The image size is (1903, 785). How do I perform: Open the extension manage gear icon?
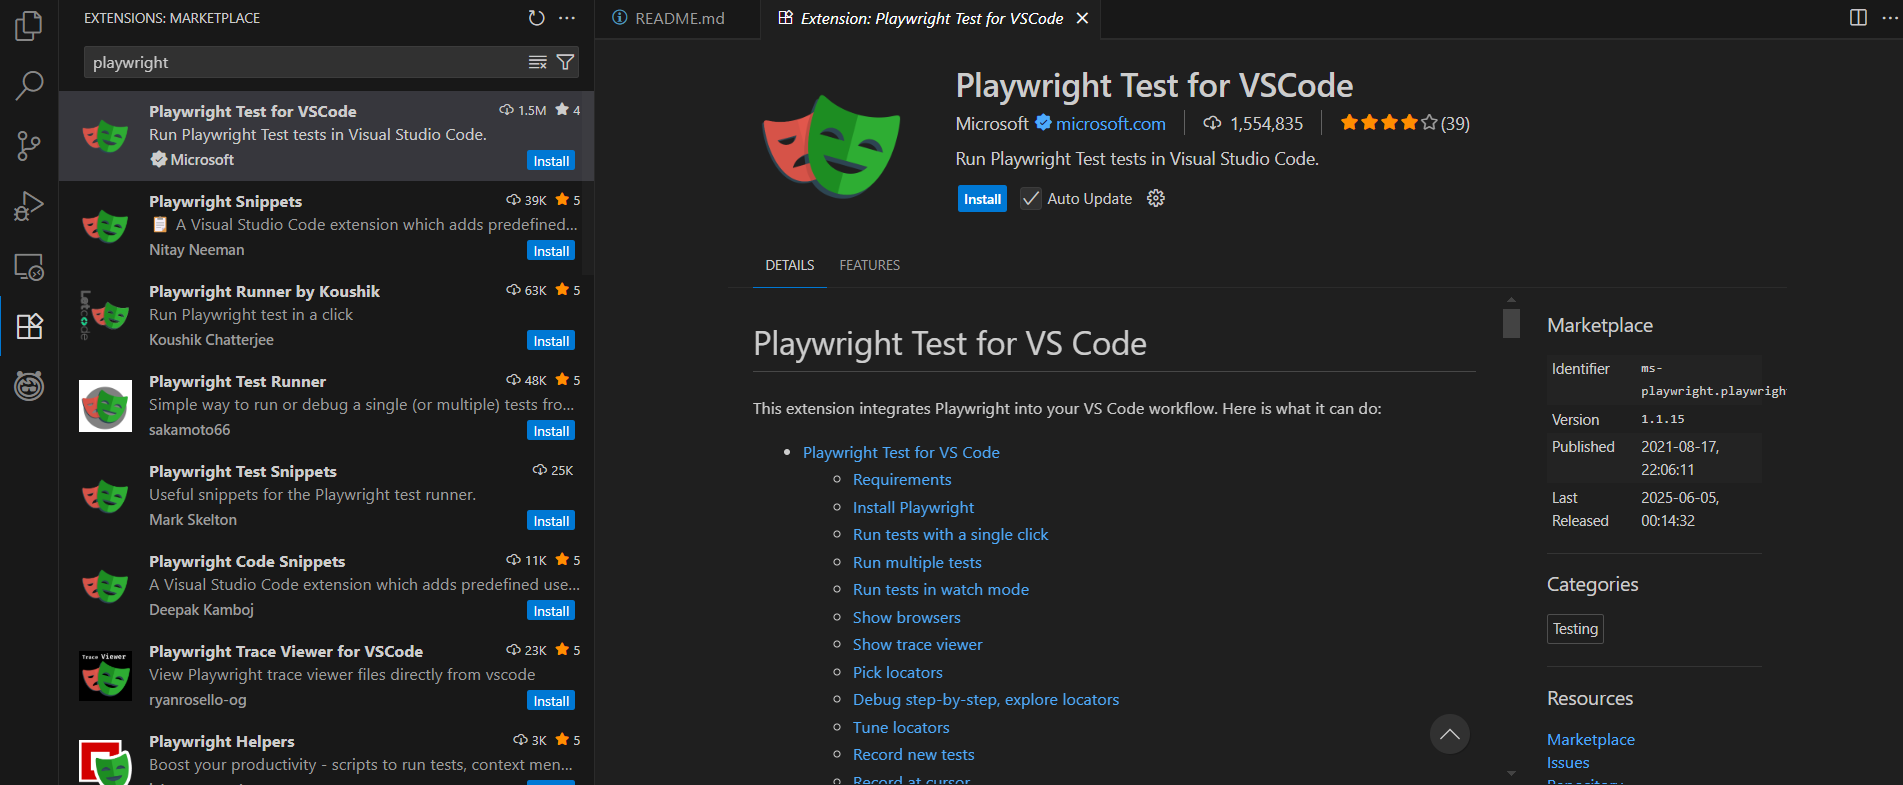pos(1156,198)
